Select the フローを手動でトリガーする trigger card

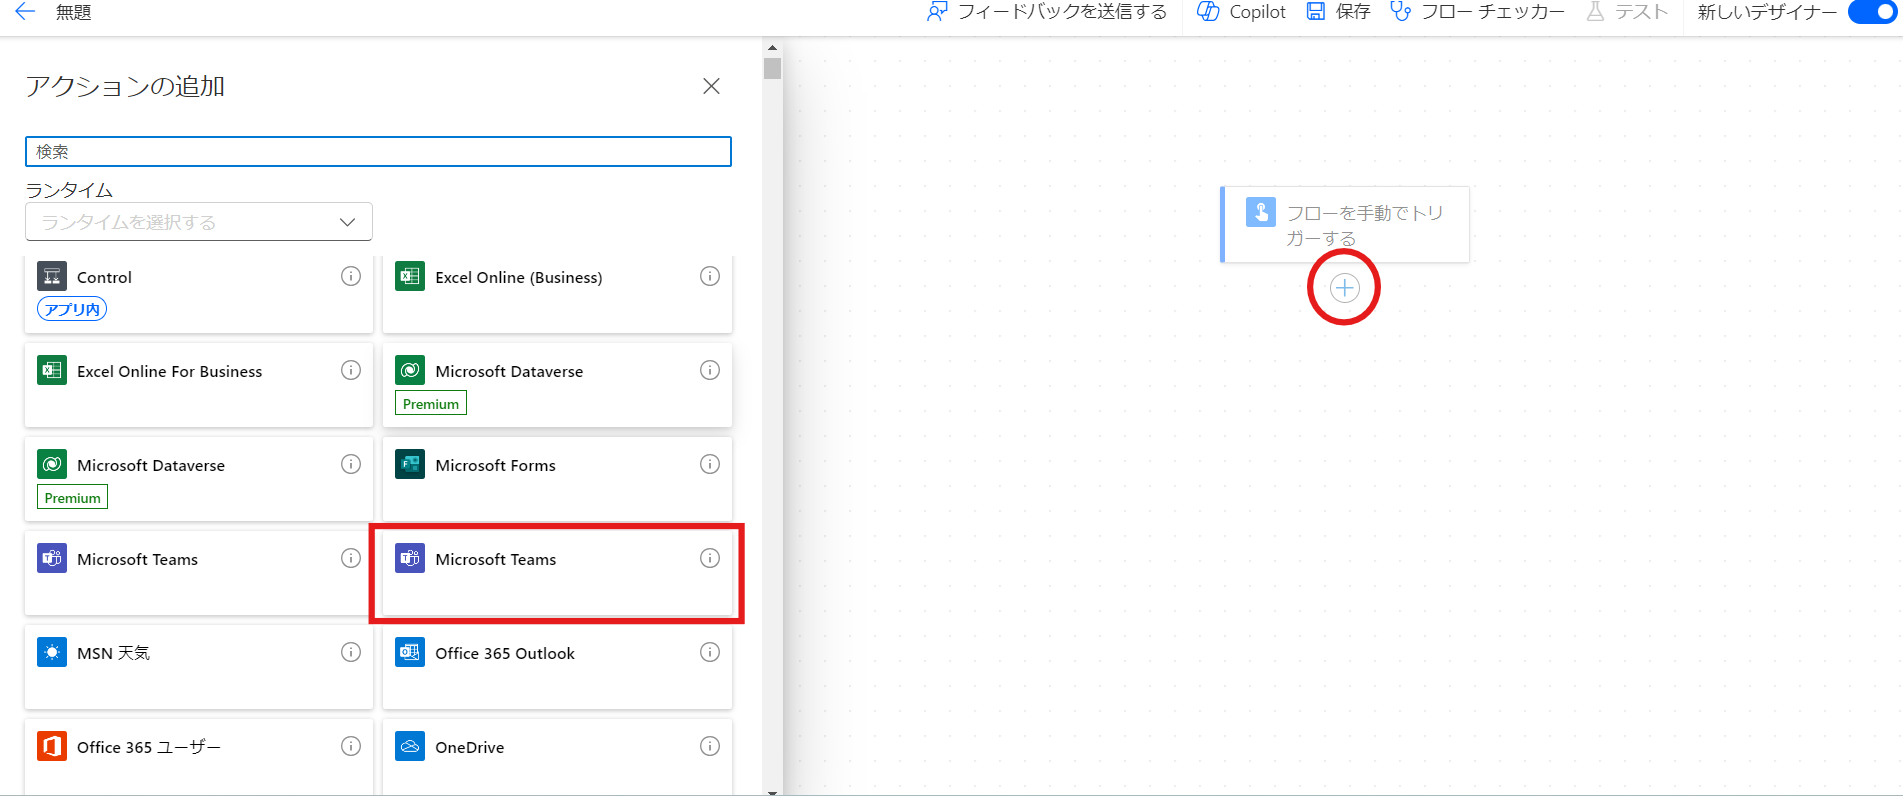click(1345, 224)
